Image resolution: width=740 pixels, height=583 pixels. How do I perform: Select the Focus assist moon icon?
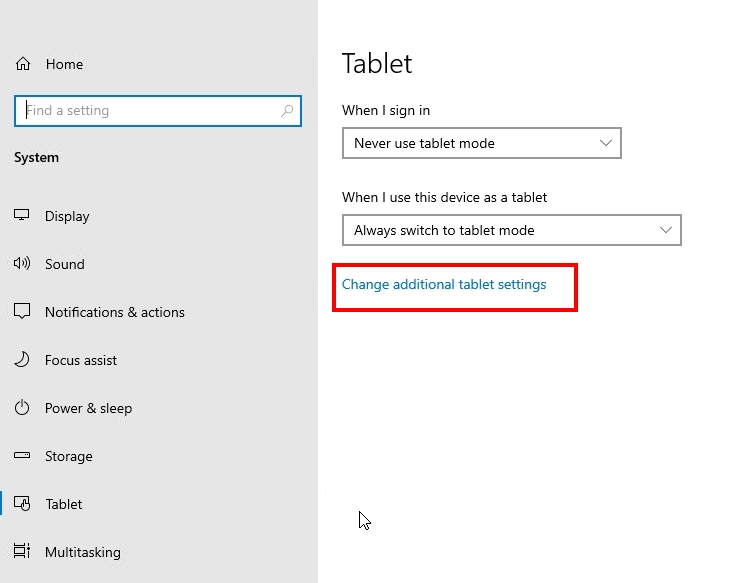click(x=22, y=360)
